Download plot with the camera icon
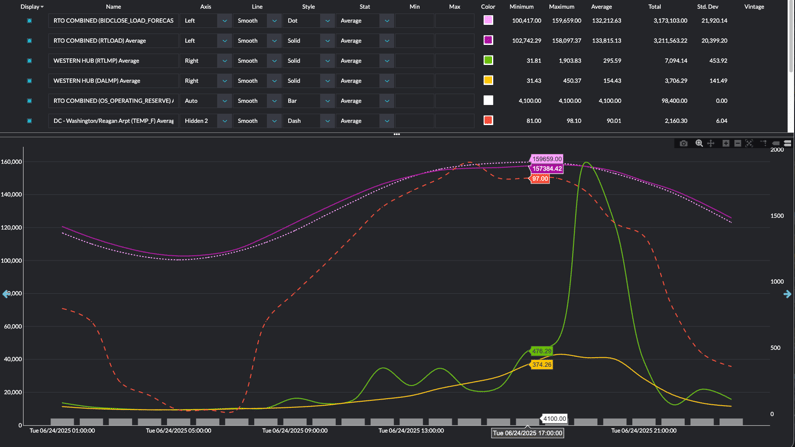The width and height of the screenshot is (795, 447). point(683,143)
